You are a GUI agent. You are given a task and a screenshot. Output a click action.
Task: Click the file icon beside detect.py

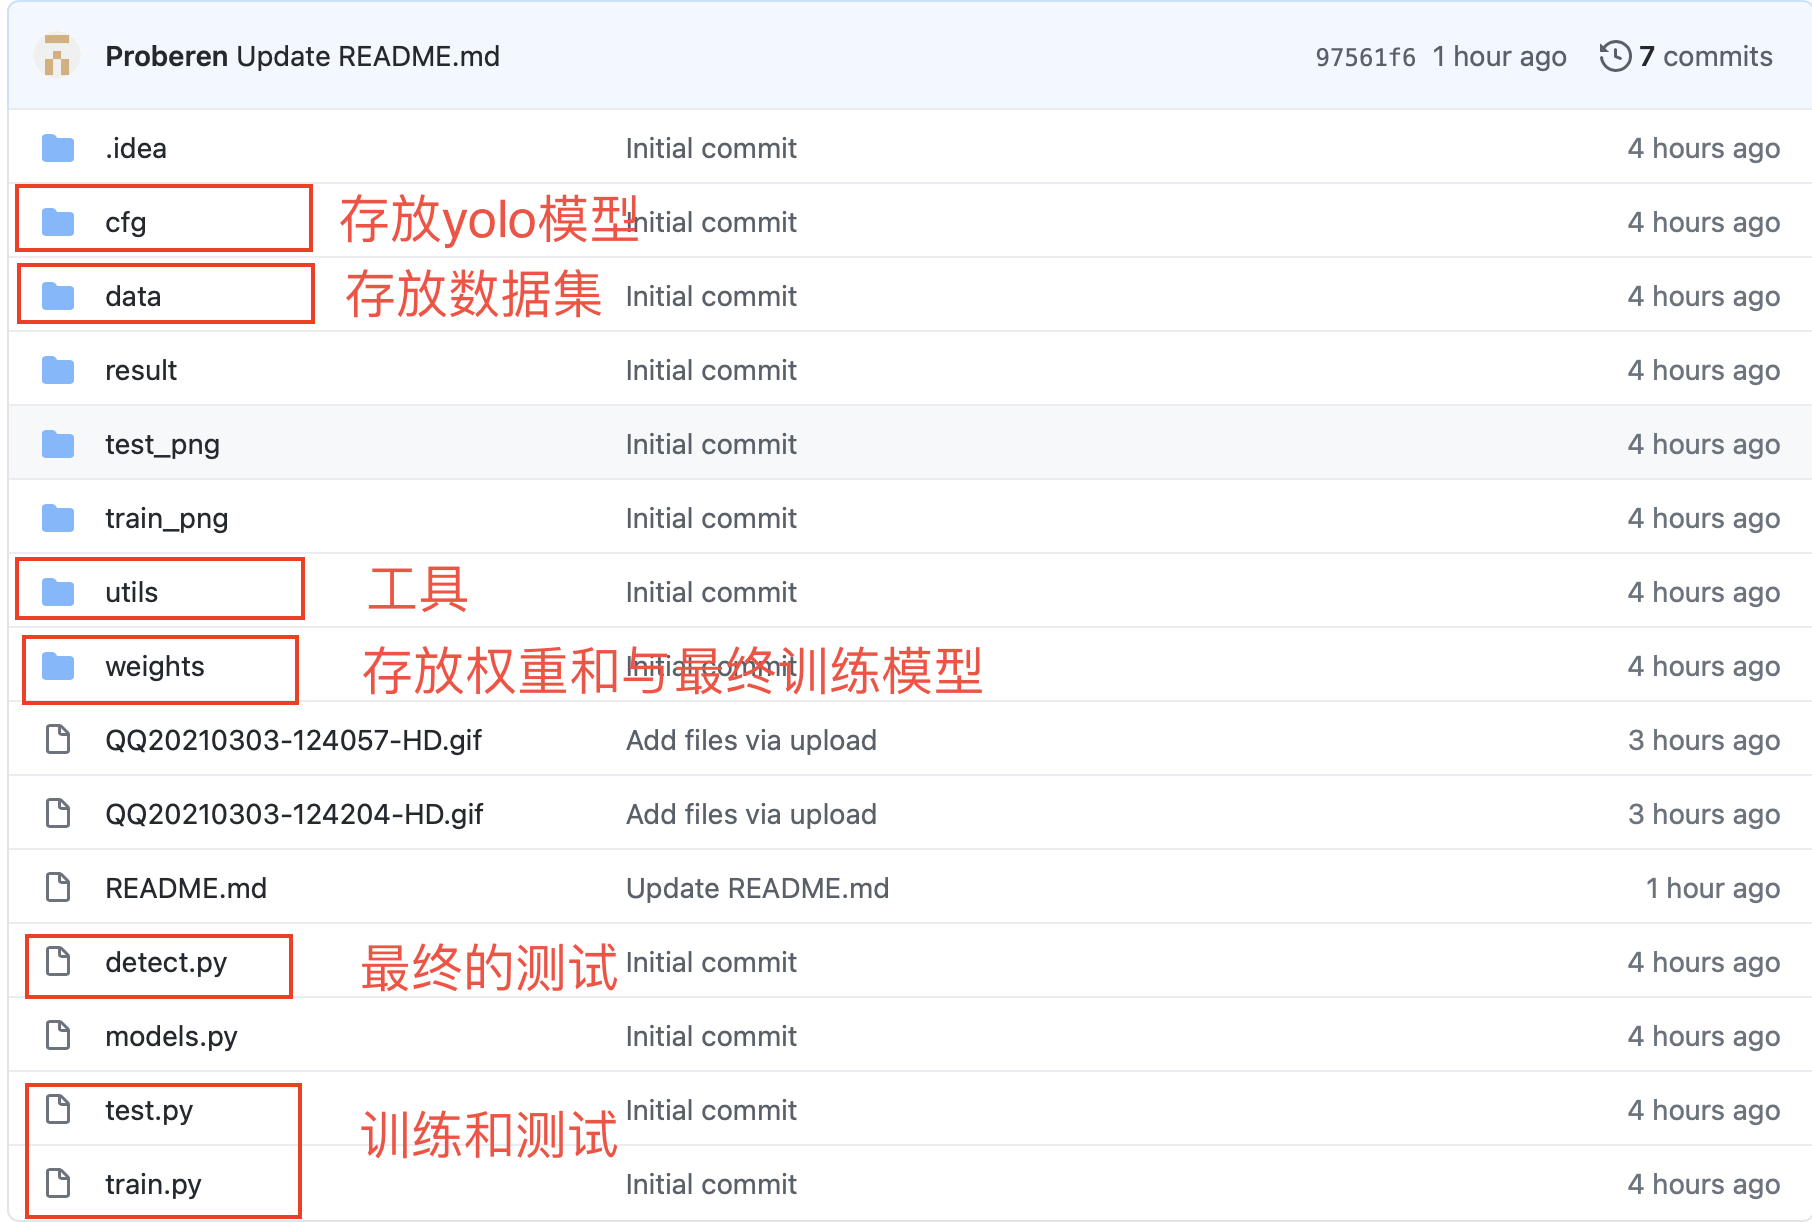[x=57, y=961]
